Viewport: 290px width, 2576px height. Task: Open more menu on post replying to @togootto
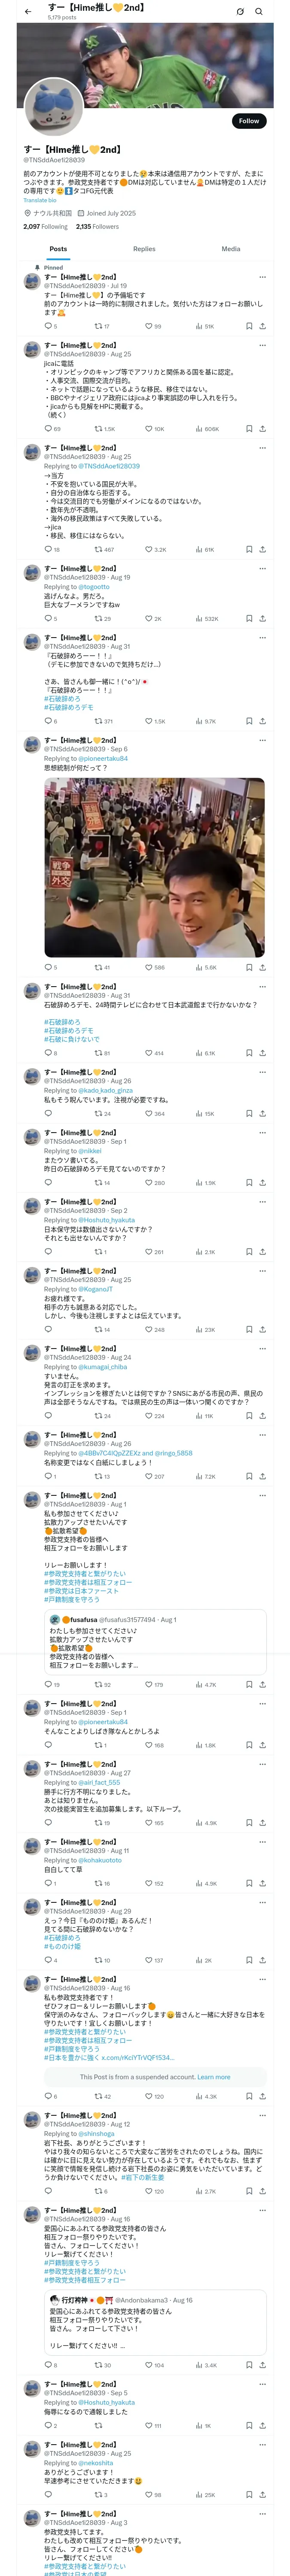click(262, 569)
